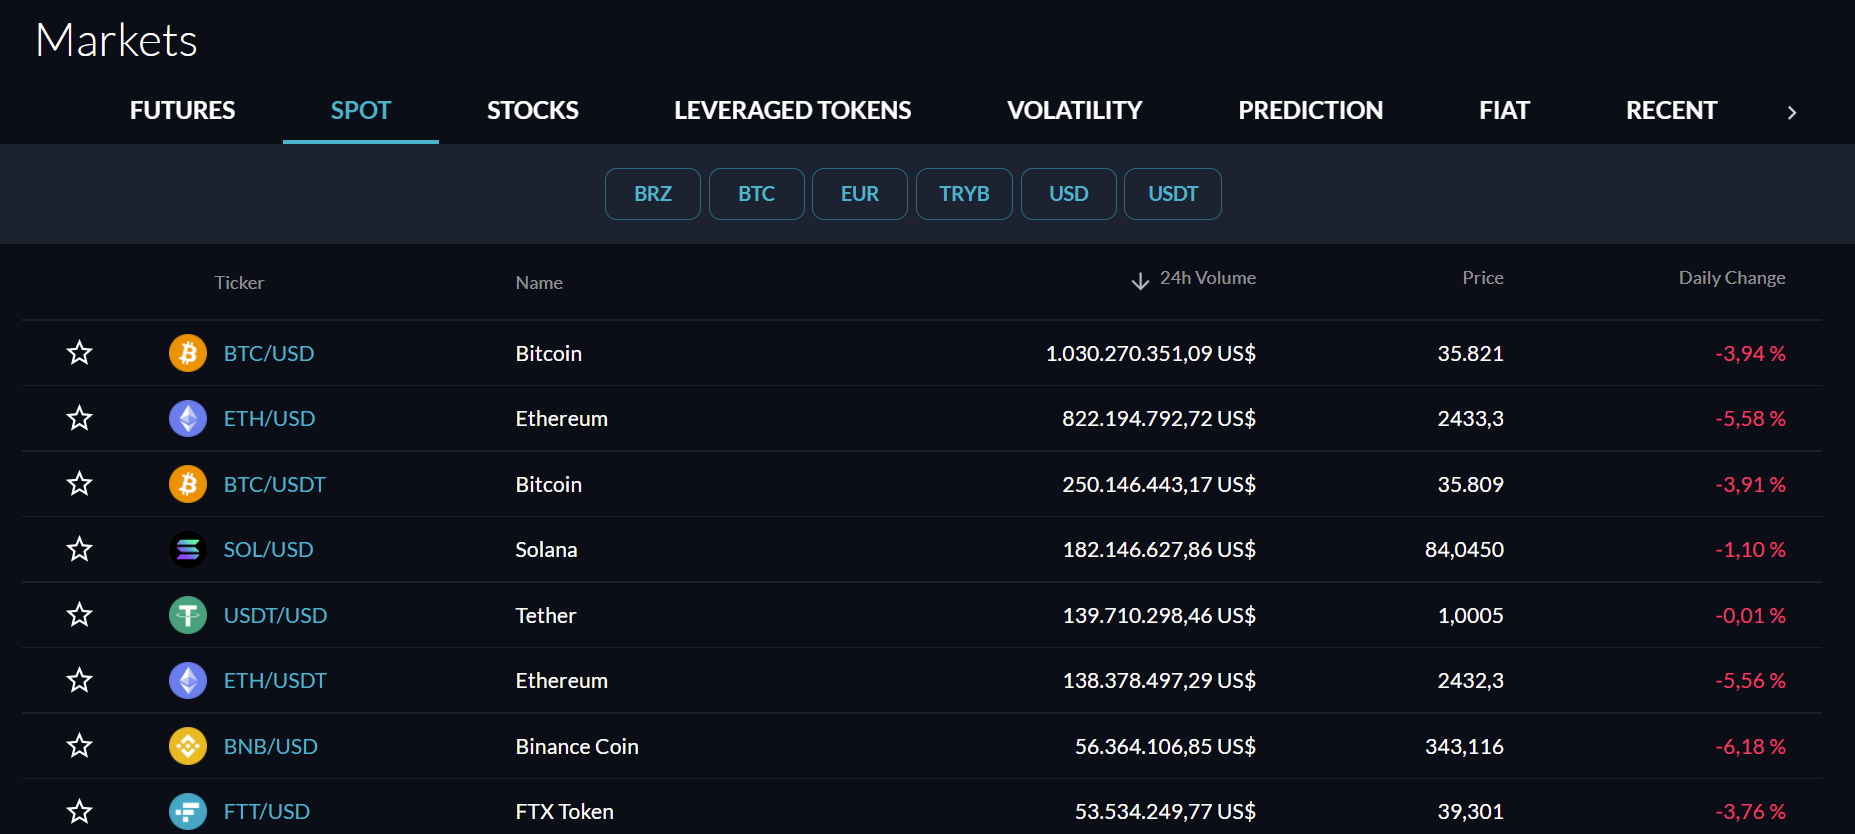
Task: Click the Bitcoin icon beside BTC/USDT
Action: (187, 484)
